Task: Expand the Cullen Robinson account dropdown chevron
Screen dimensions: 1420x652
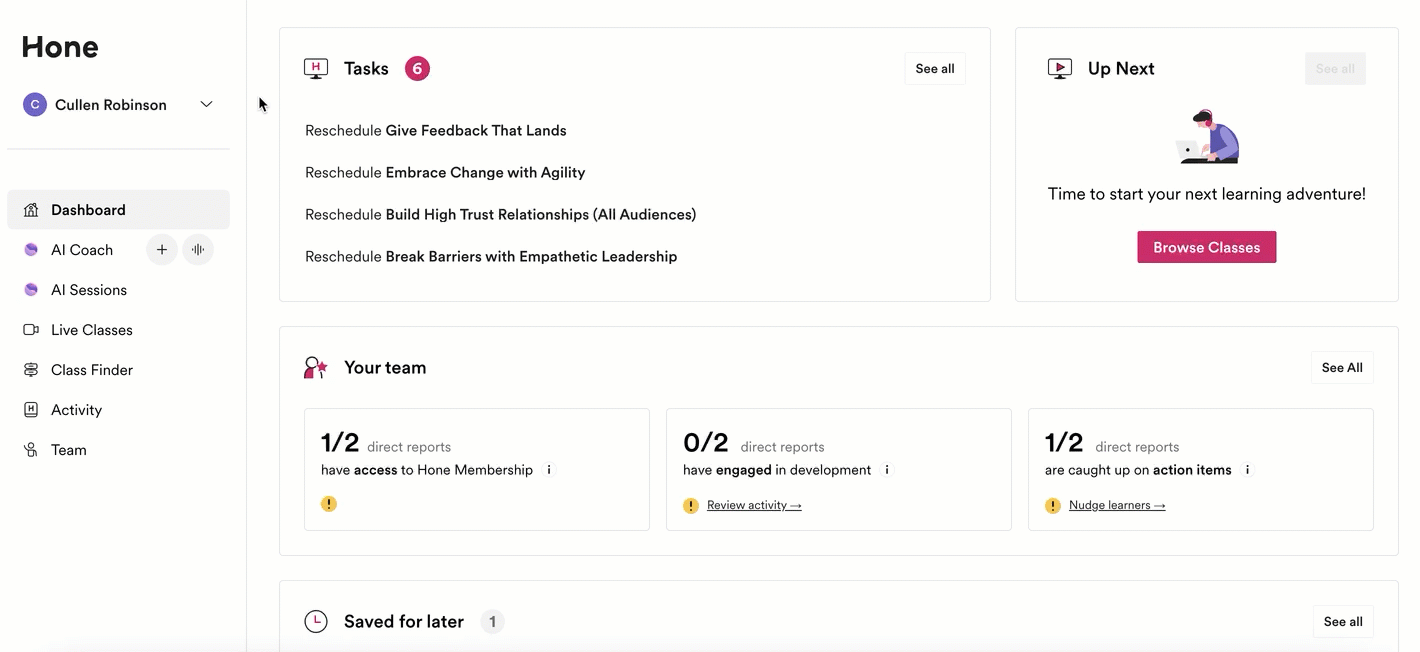Action: pos(206,105)
